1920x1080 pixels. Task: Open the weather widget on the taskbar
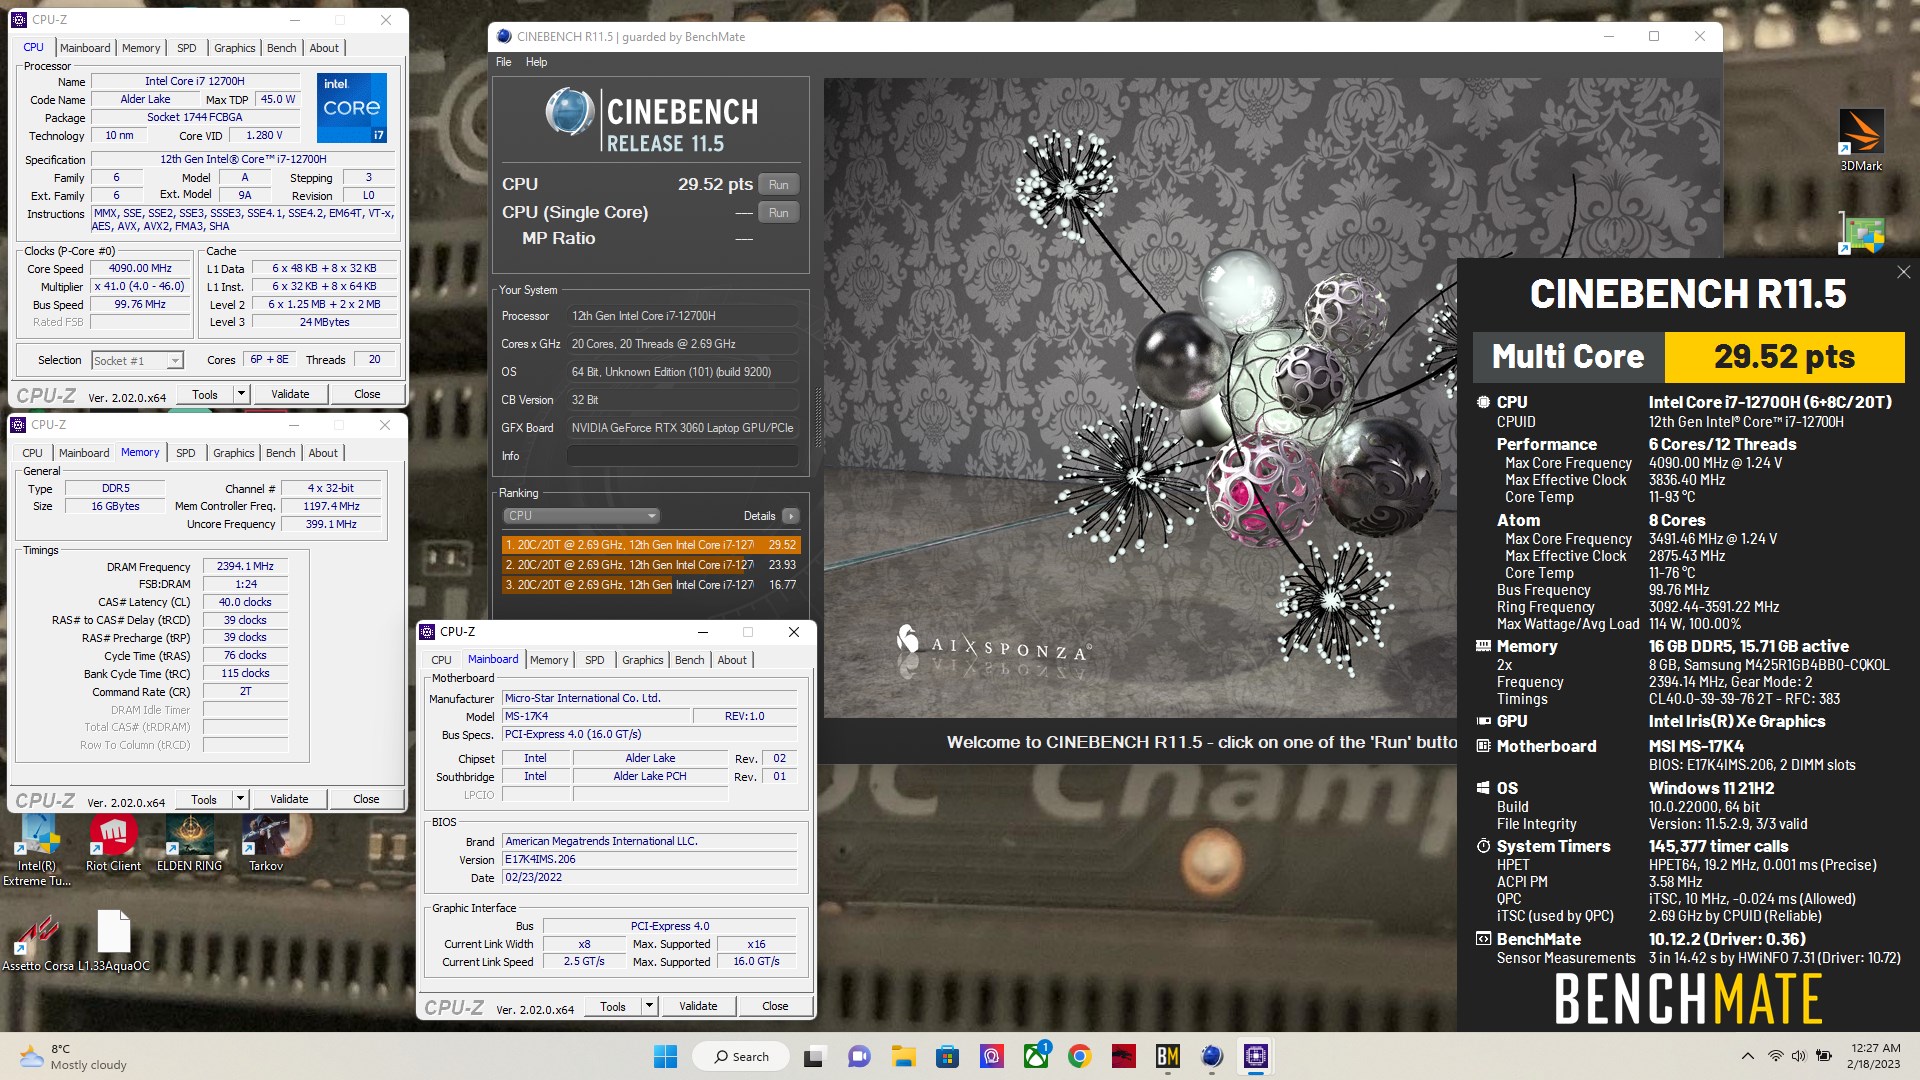pos(74,1056)
